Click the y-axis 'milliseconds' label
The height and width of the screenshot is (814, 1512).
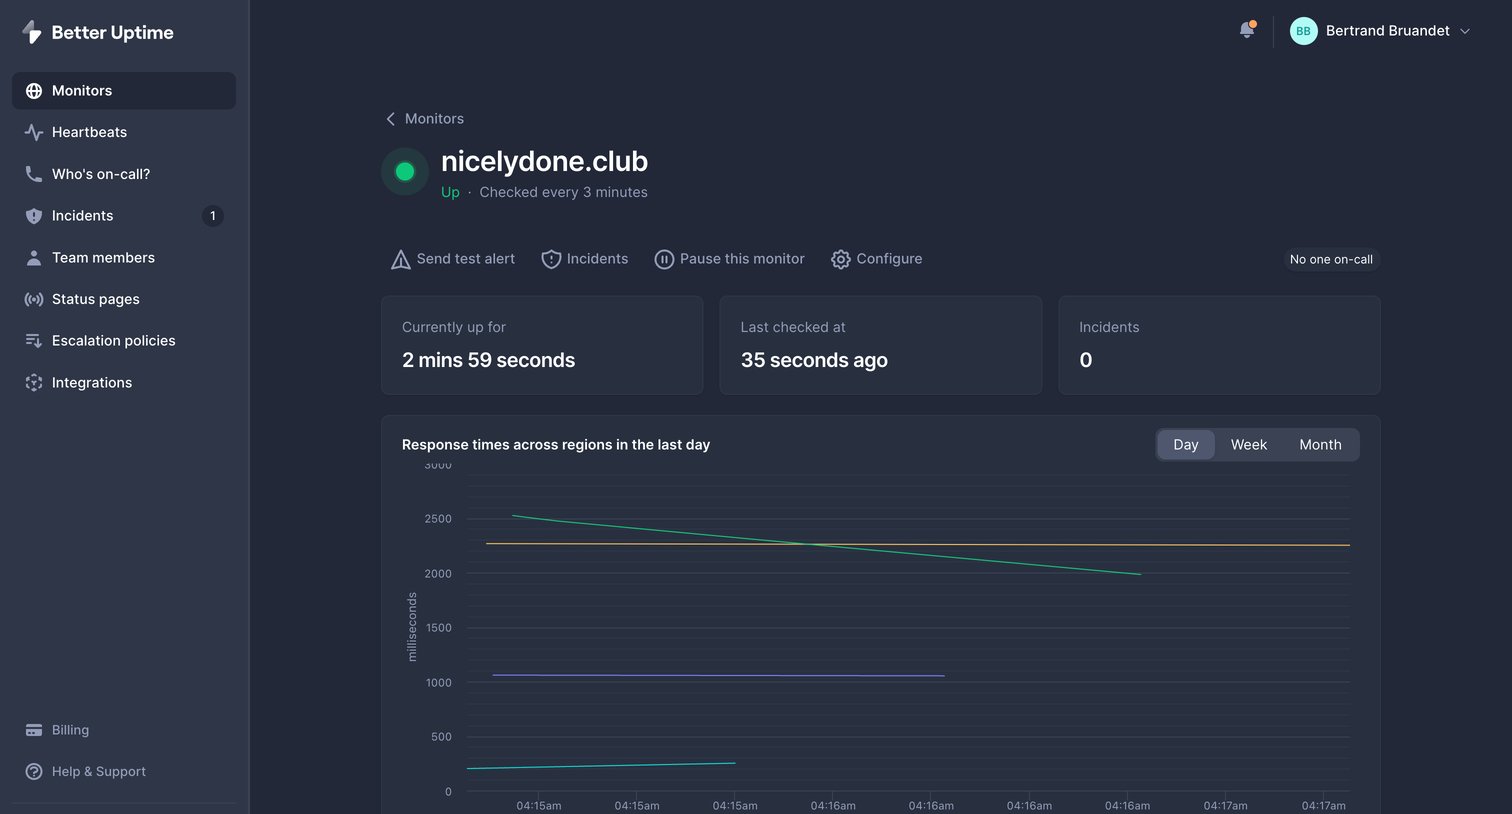pos(412,627)
